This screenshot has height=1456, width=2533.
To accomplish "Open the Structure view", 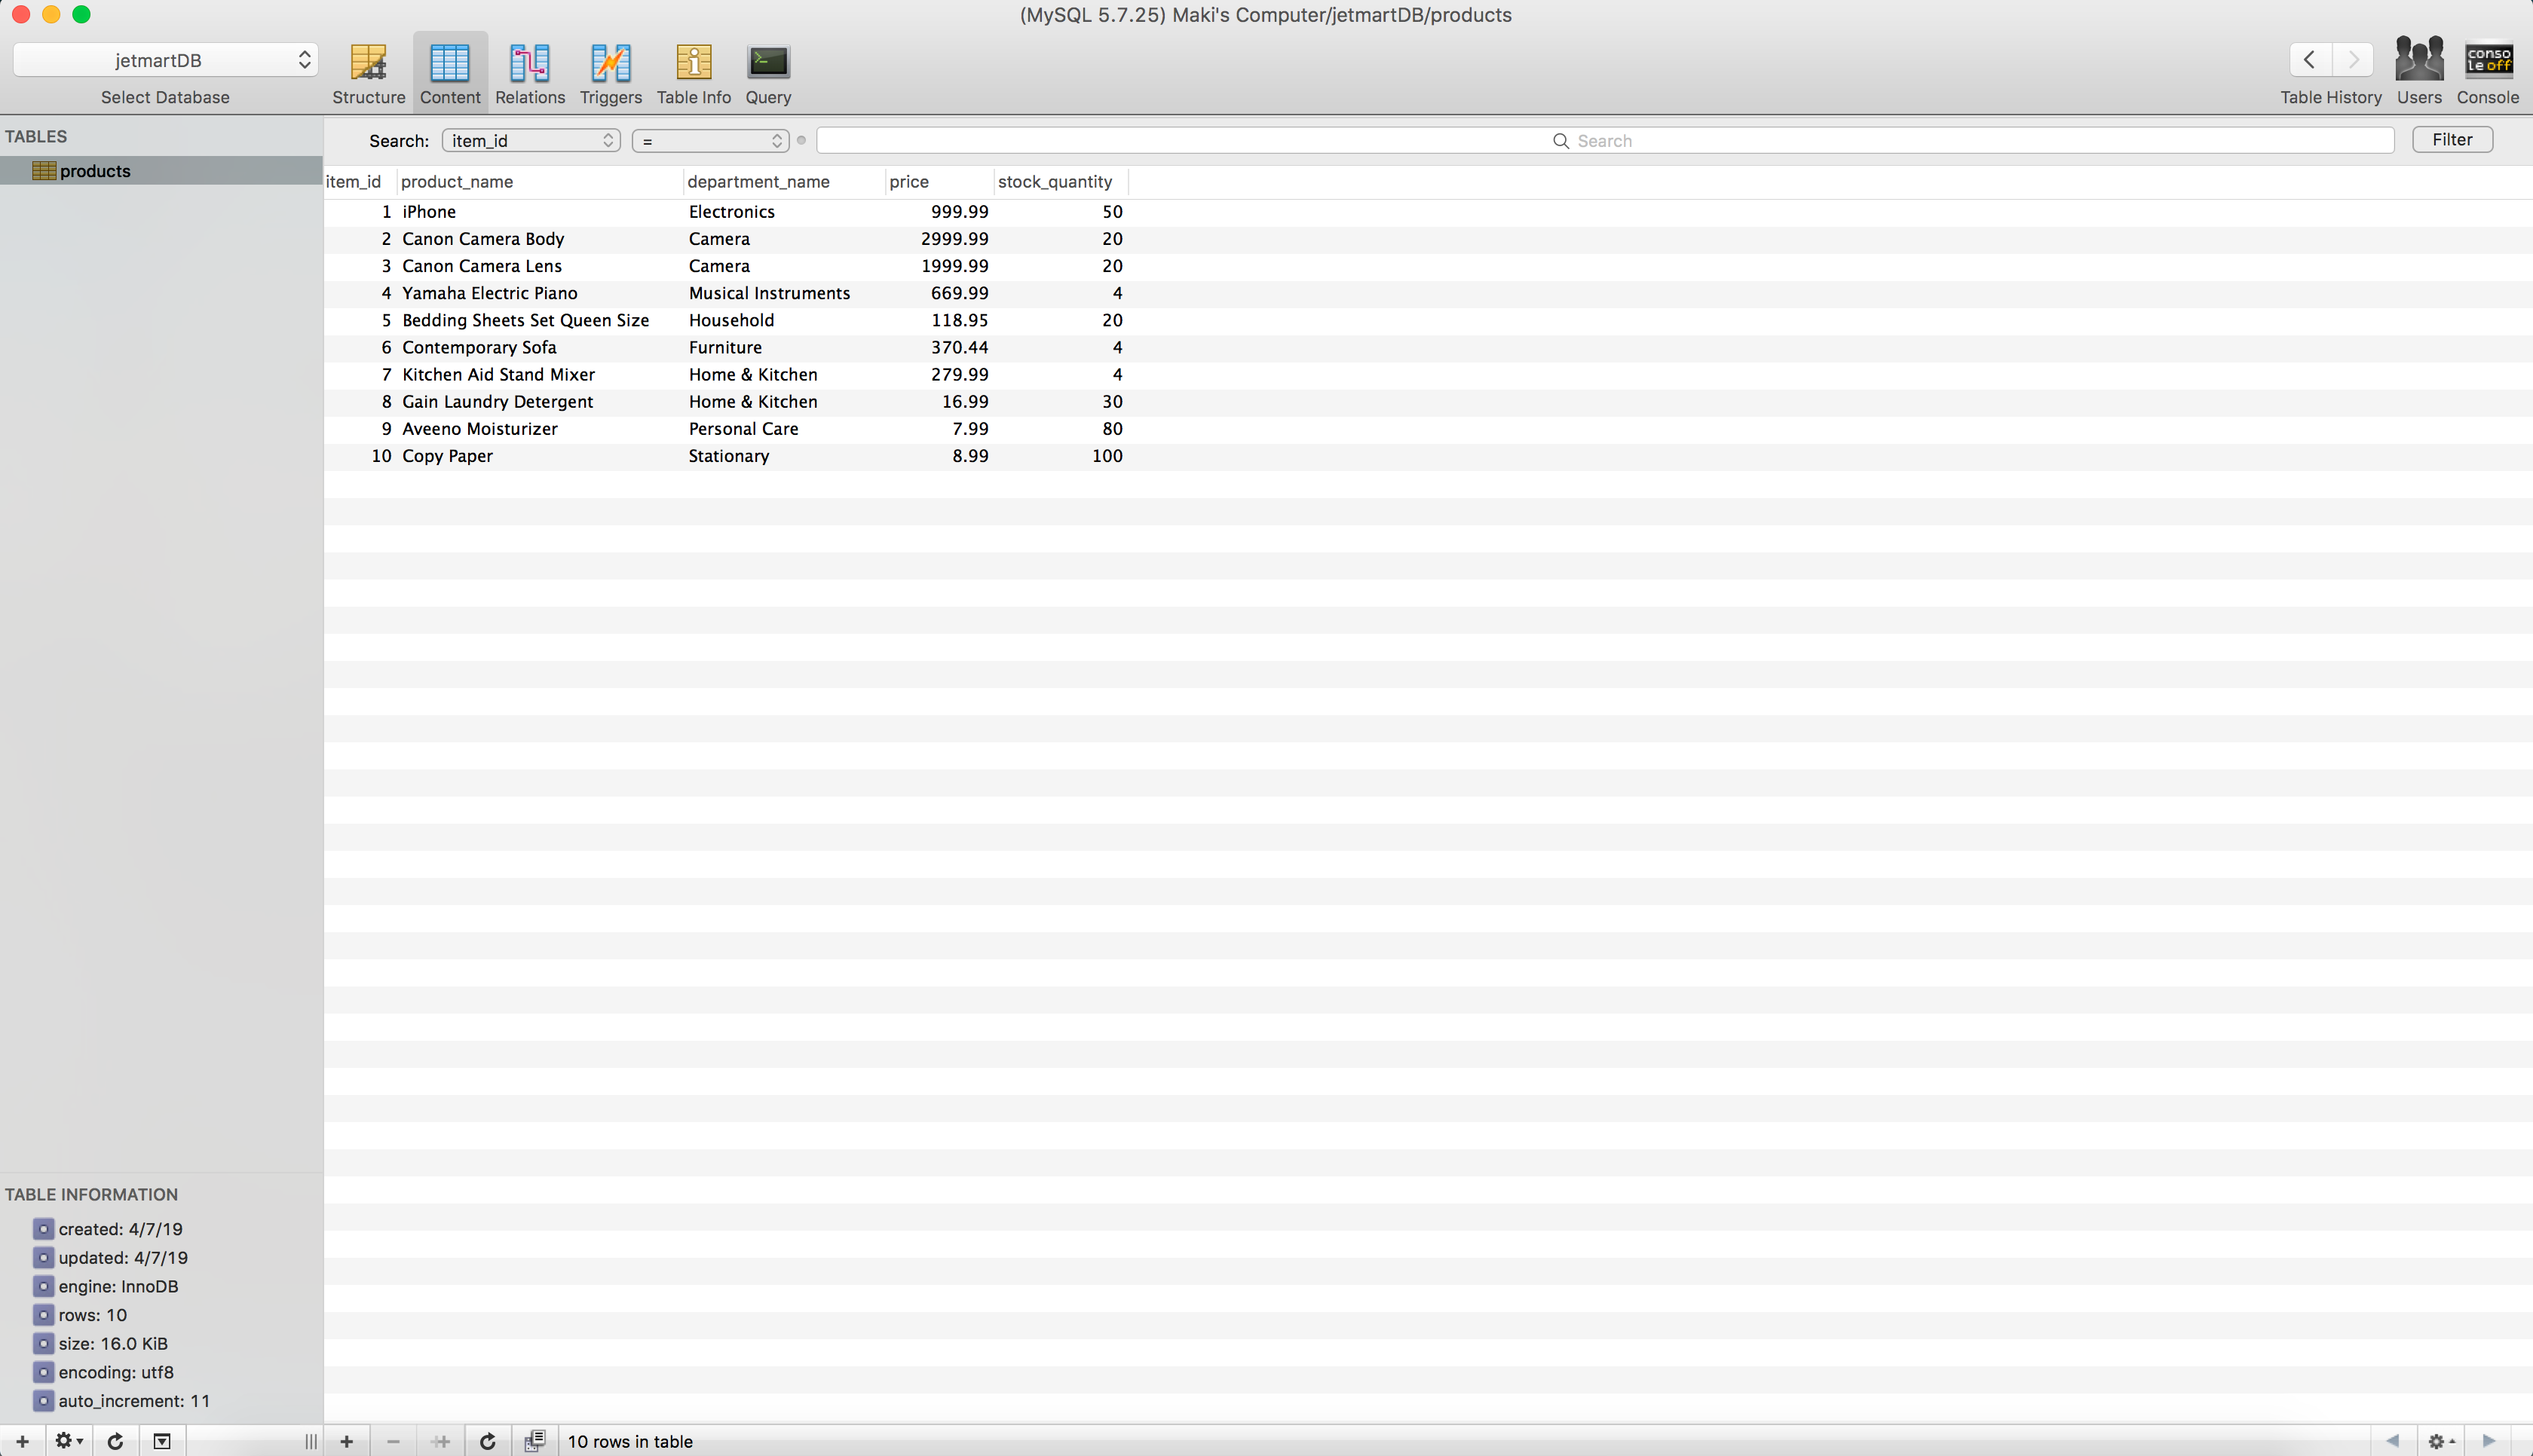I will click(x=368, y=72).
